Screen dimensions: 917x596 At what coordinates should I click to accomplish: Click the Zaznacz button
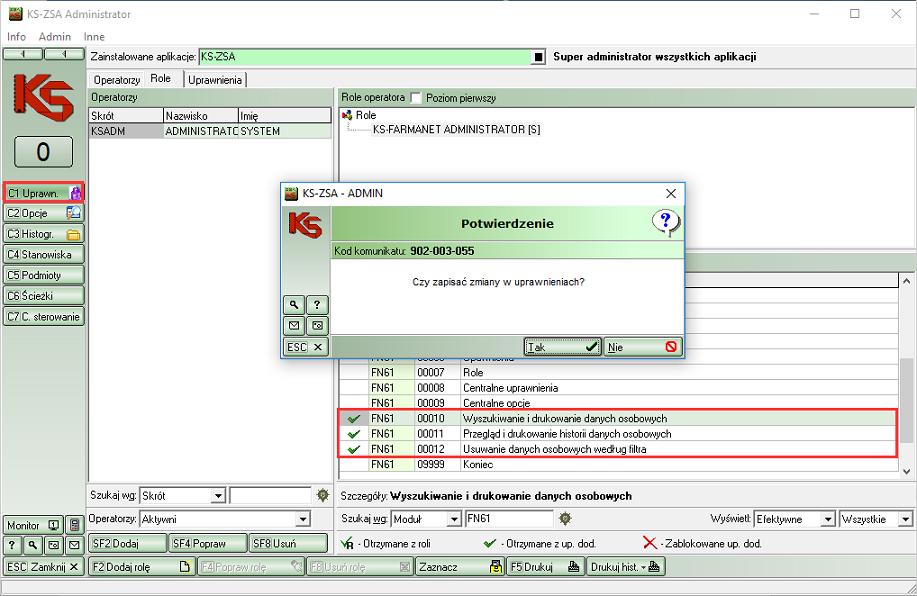point(460,566)
